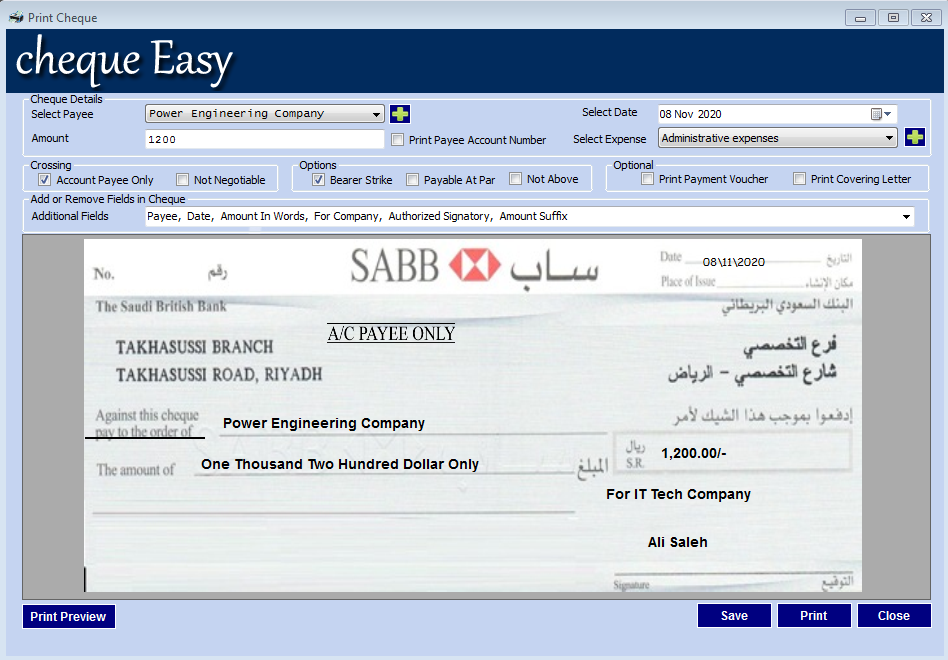Add a new payee using the green plus icon
948x660 pixels.
(x=399, y=113)
